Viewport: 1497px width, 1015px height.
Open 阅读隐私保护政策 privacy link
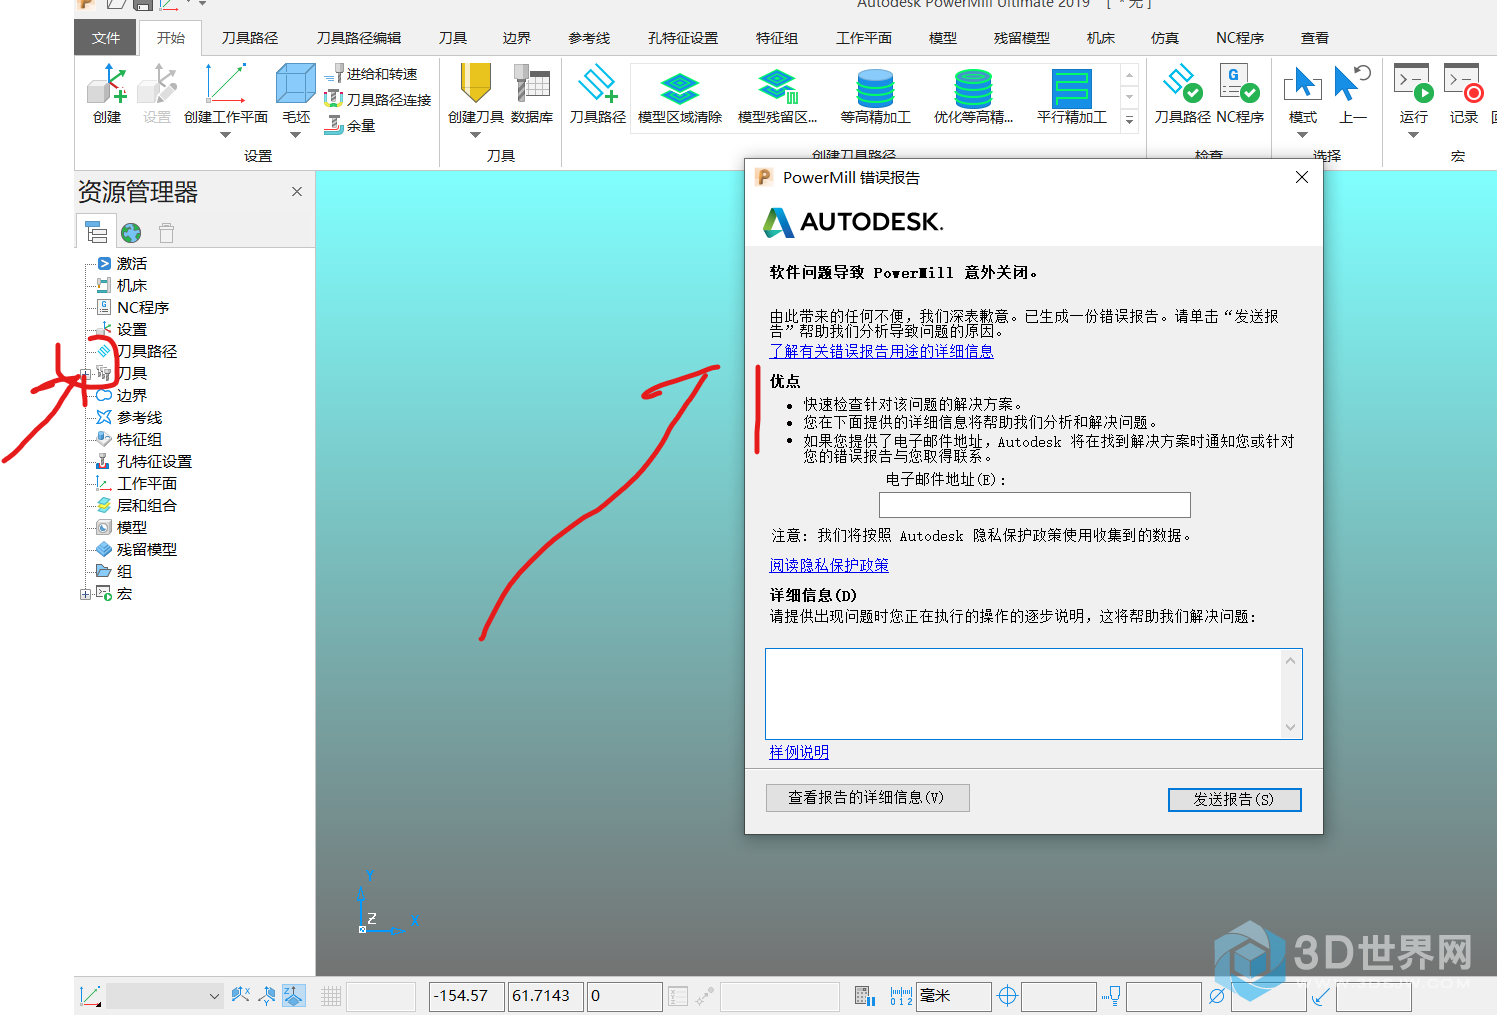[829, 565]
